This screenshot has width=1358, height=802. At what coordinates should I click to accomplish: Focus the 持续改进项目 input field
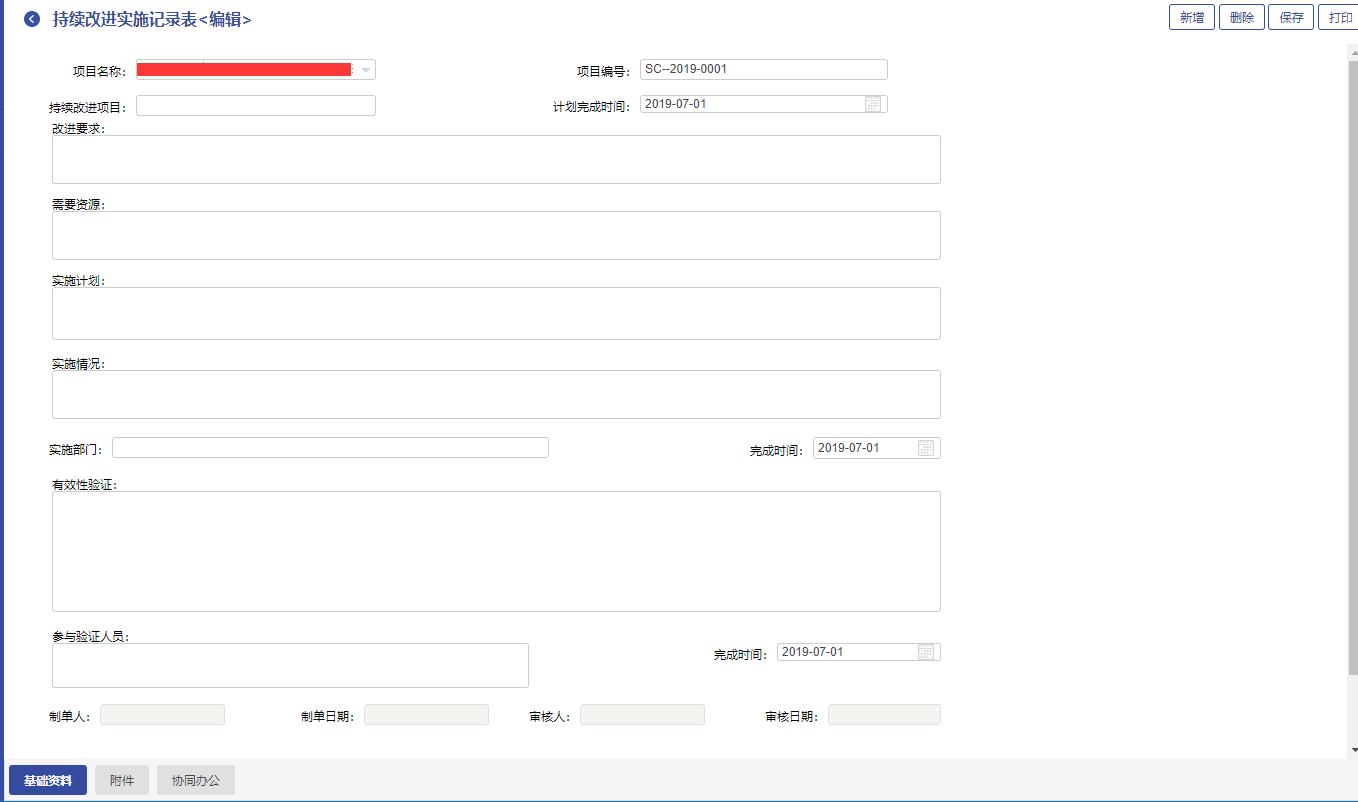tap(256, 106)
